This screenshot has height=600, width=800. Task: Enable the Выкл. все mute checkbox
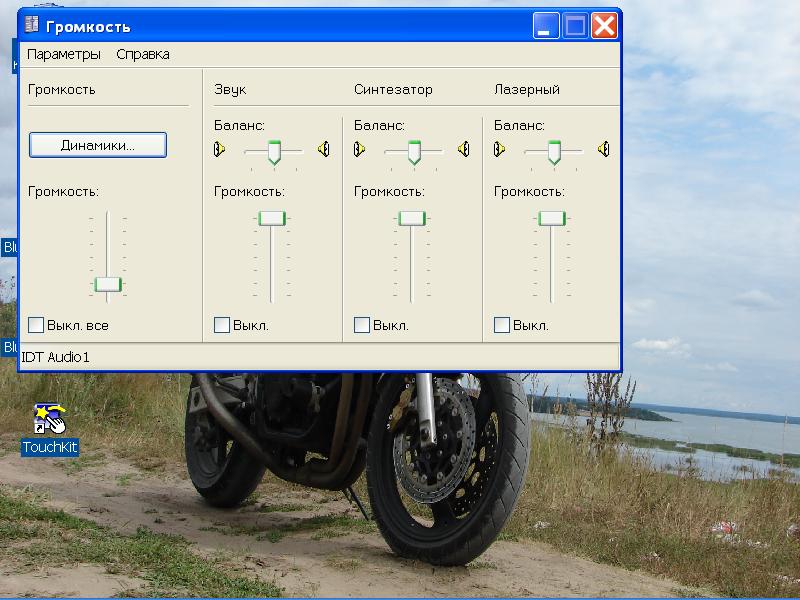[x=36, y=325]
